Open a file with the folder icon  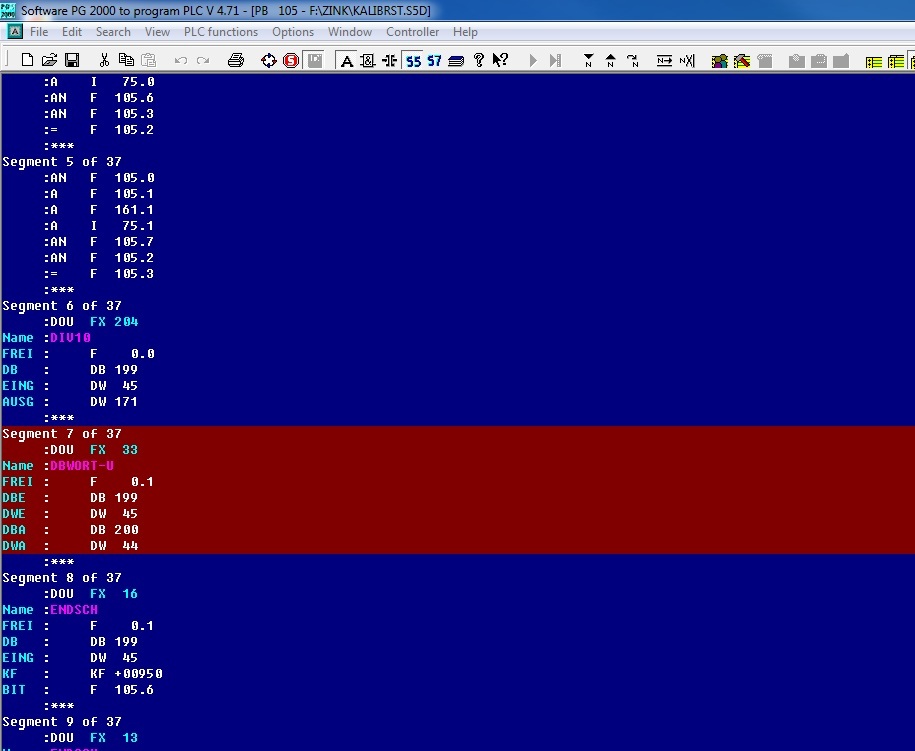pos(50,60)
